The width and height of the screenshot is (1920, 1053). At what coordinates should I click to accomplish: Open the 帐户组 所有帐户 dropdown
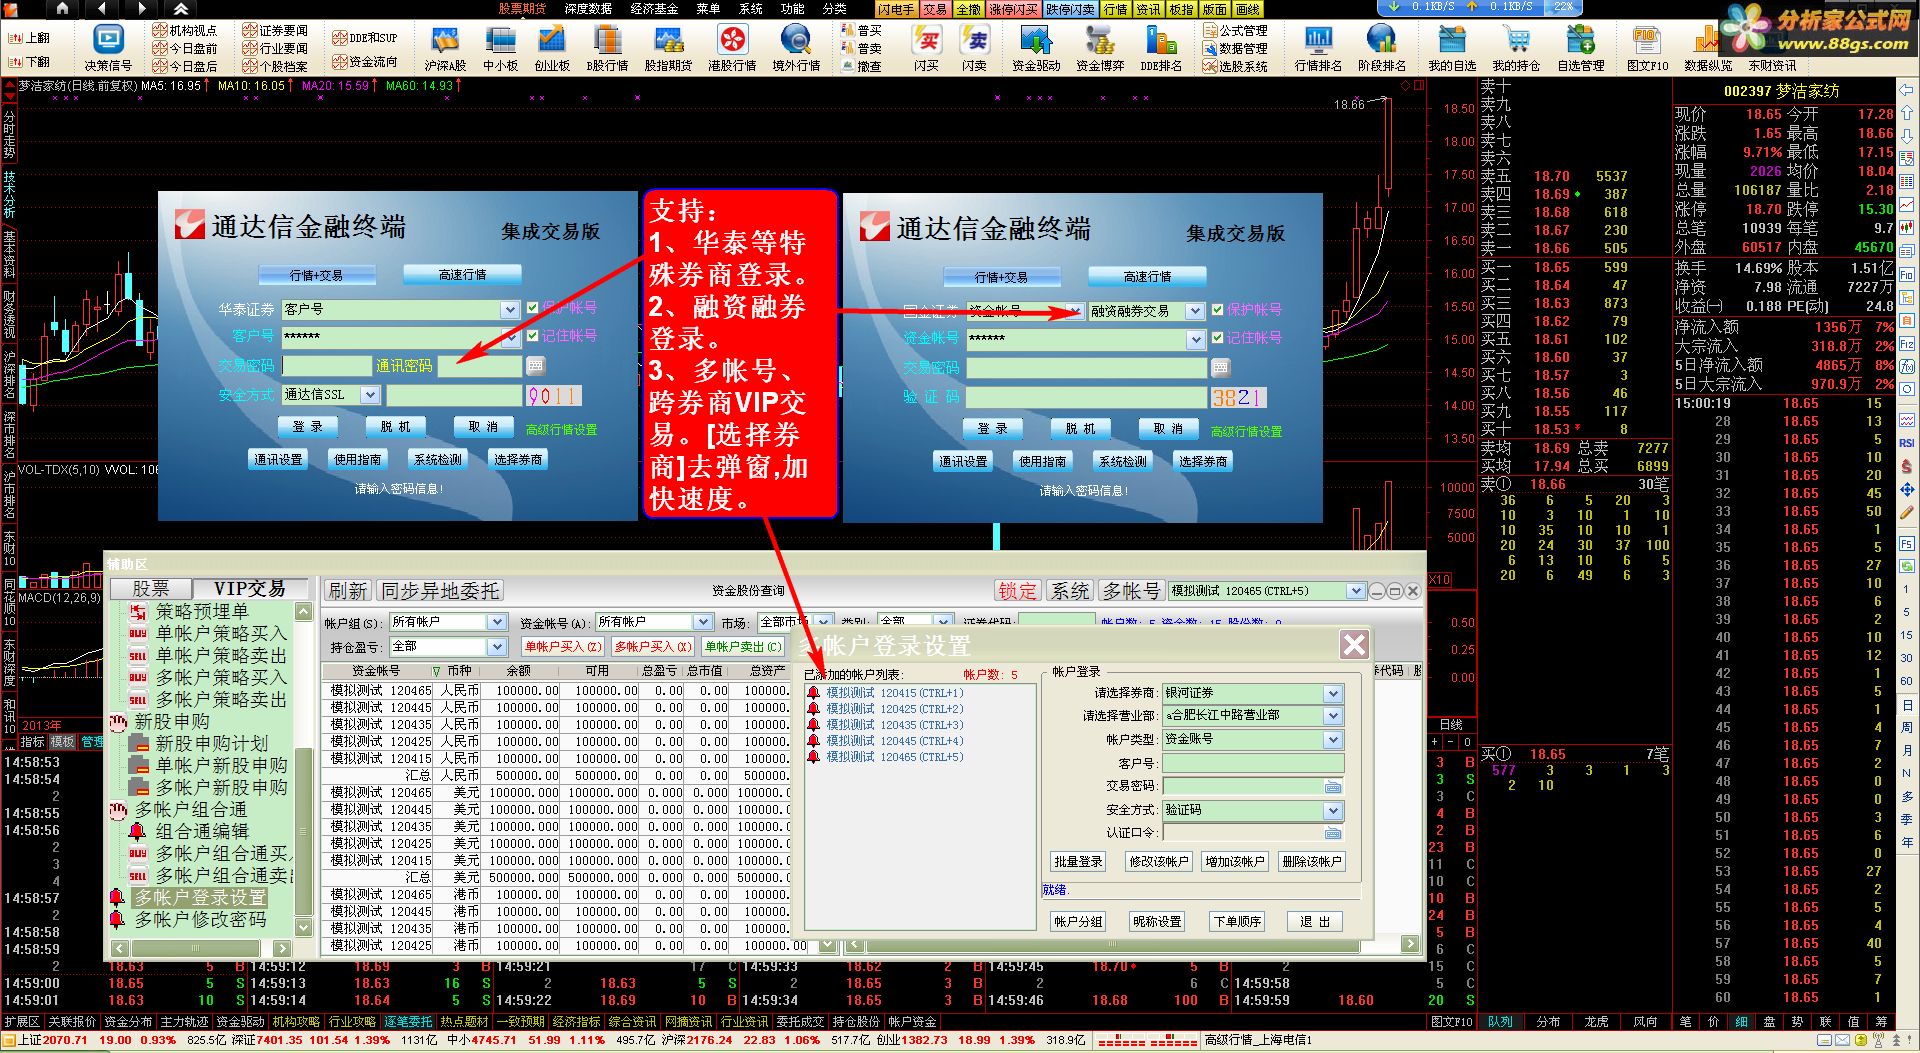click(x=496, y=622)
